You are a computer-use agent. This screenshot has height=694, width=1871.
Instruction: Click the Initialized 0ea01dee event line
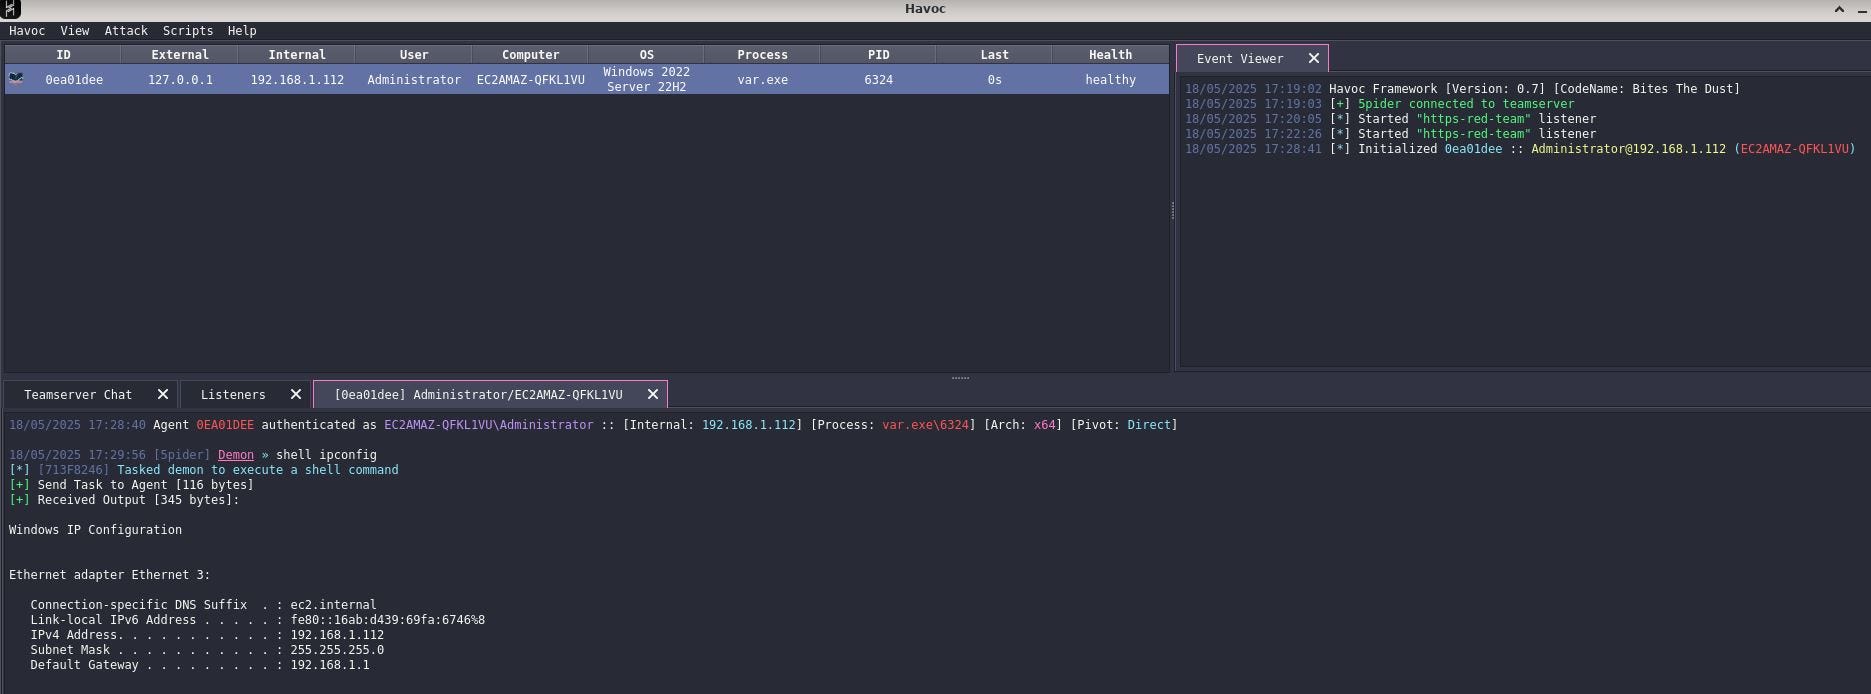click(1520, 149)
